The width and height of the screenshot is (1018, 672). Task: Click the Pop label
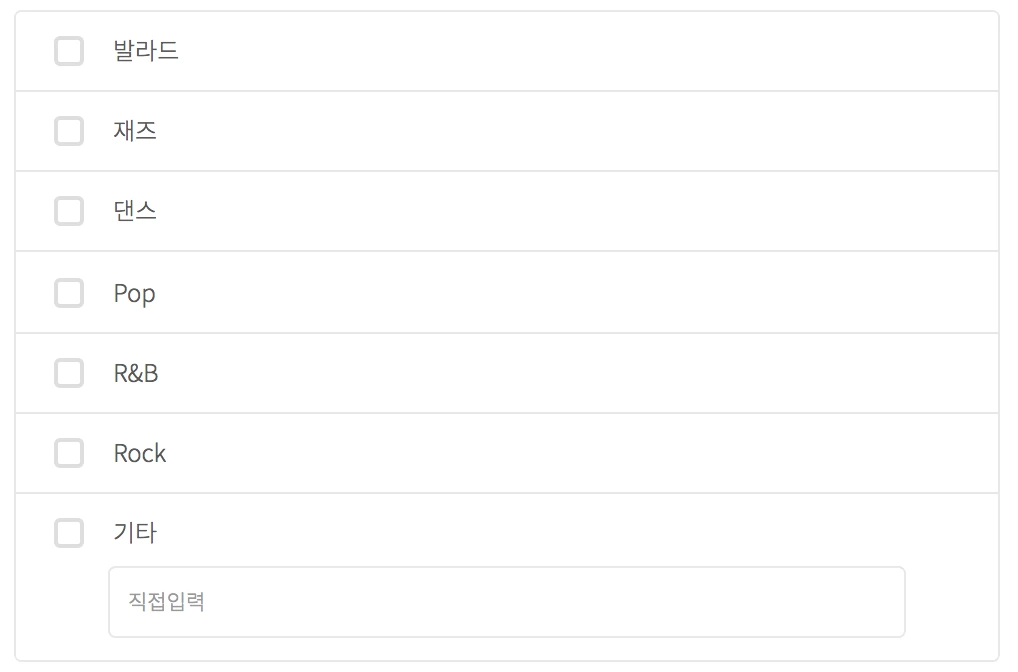(x=134, y=293)
